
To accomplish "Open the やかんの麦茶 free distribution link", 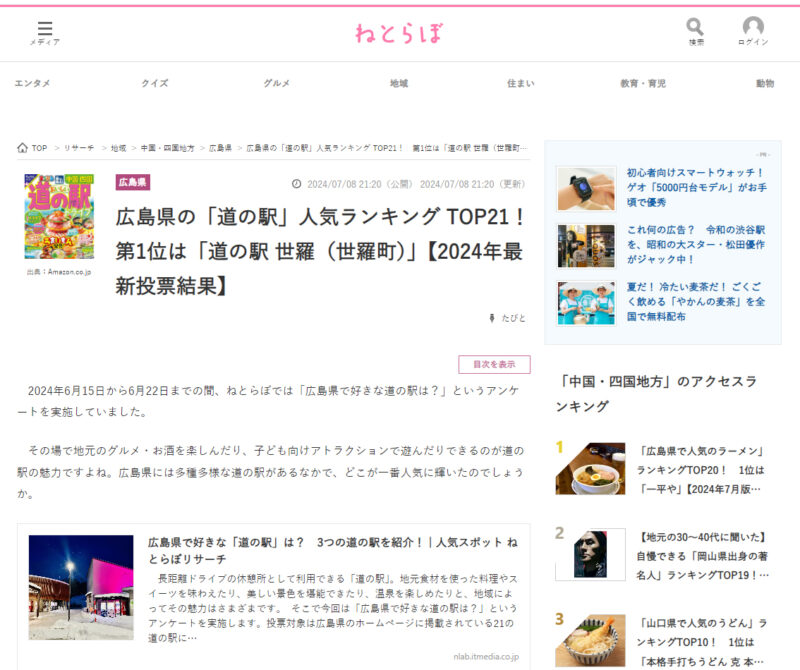I will pos(696,301).
